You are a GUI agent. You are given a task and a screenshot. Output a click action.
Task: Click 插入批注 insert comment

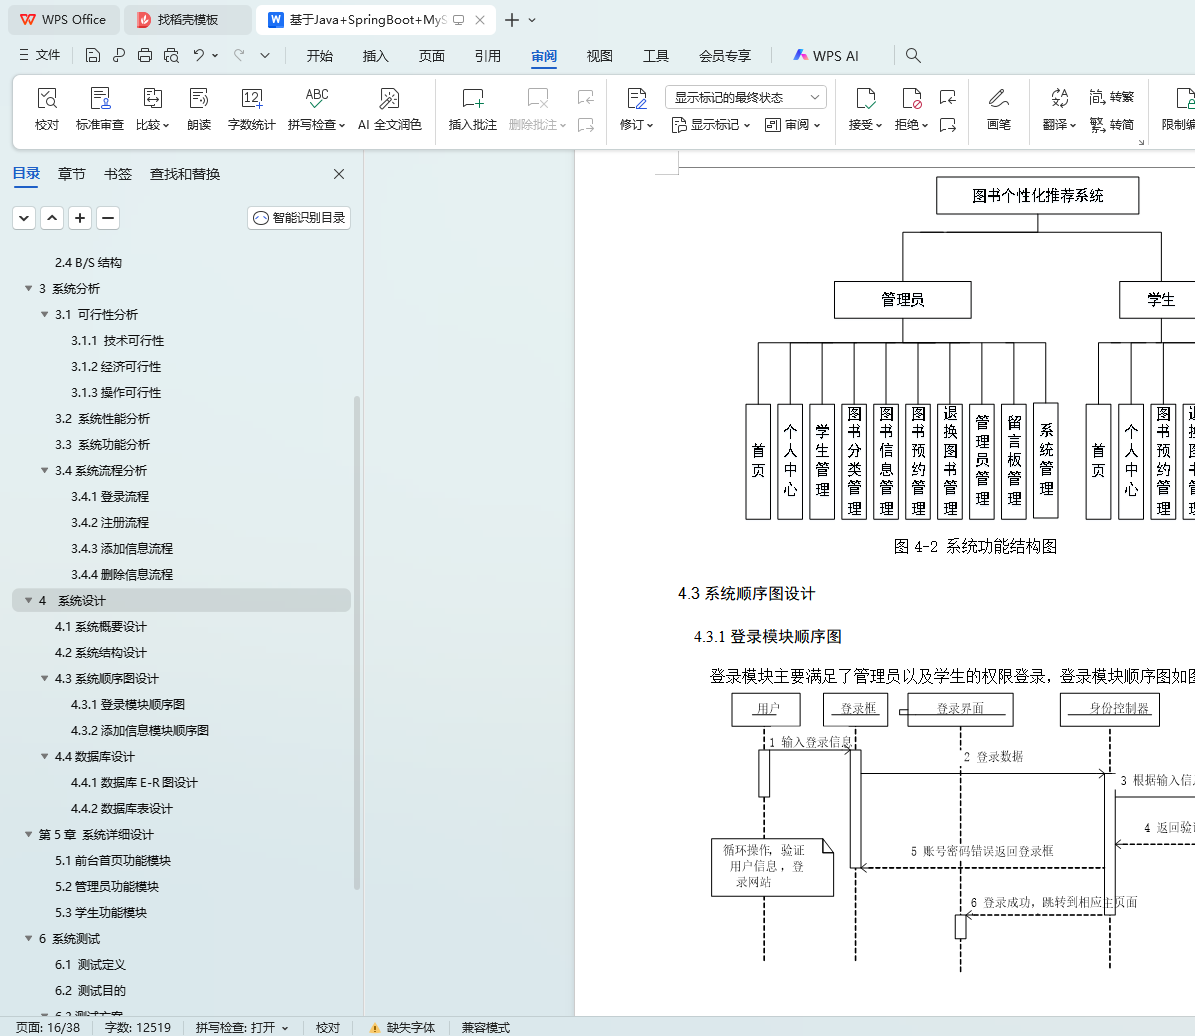tap(473, 109)
